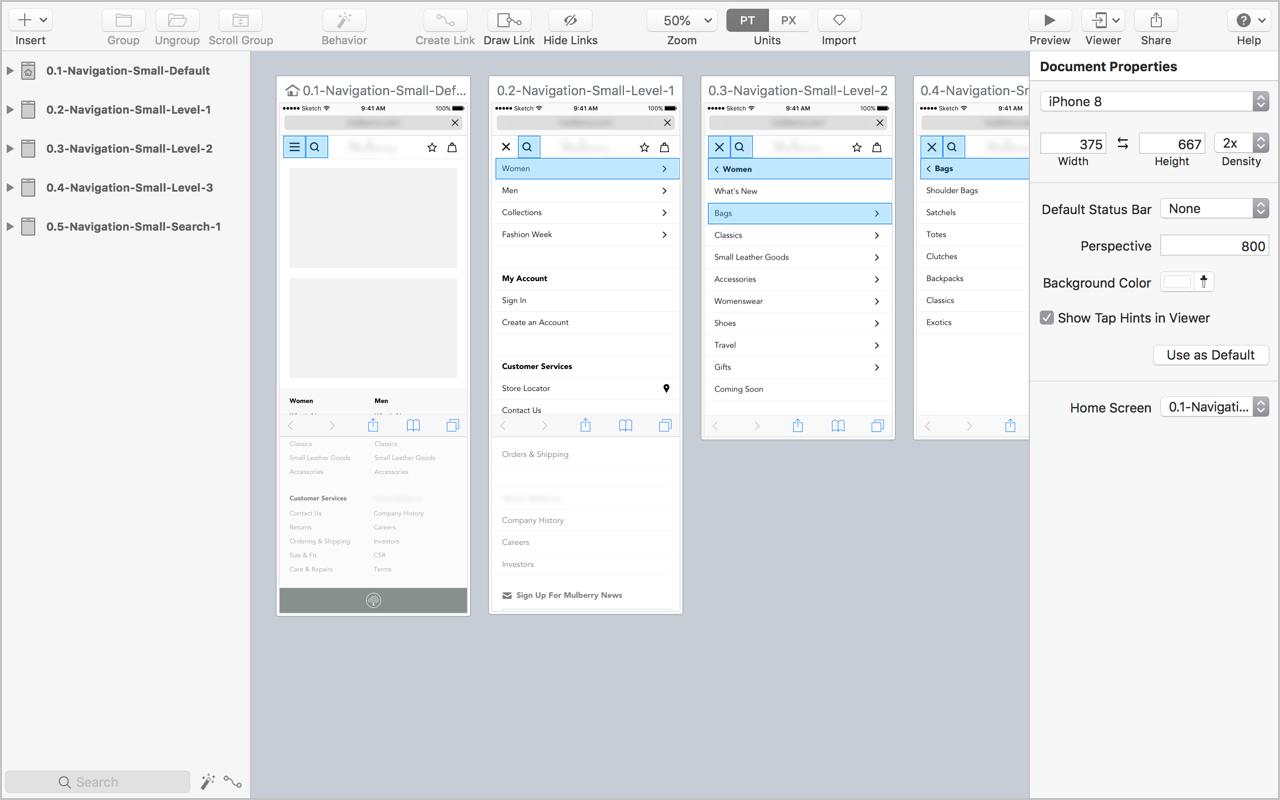Image resolution: width=1280 pixels, height=800 pixels.
Task: Click Sign In in 0.2 artboard
Action: point(514,300)
